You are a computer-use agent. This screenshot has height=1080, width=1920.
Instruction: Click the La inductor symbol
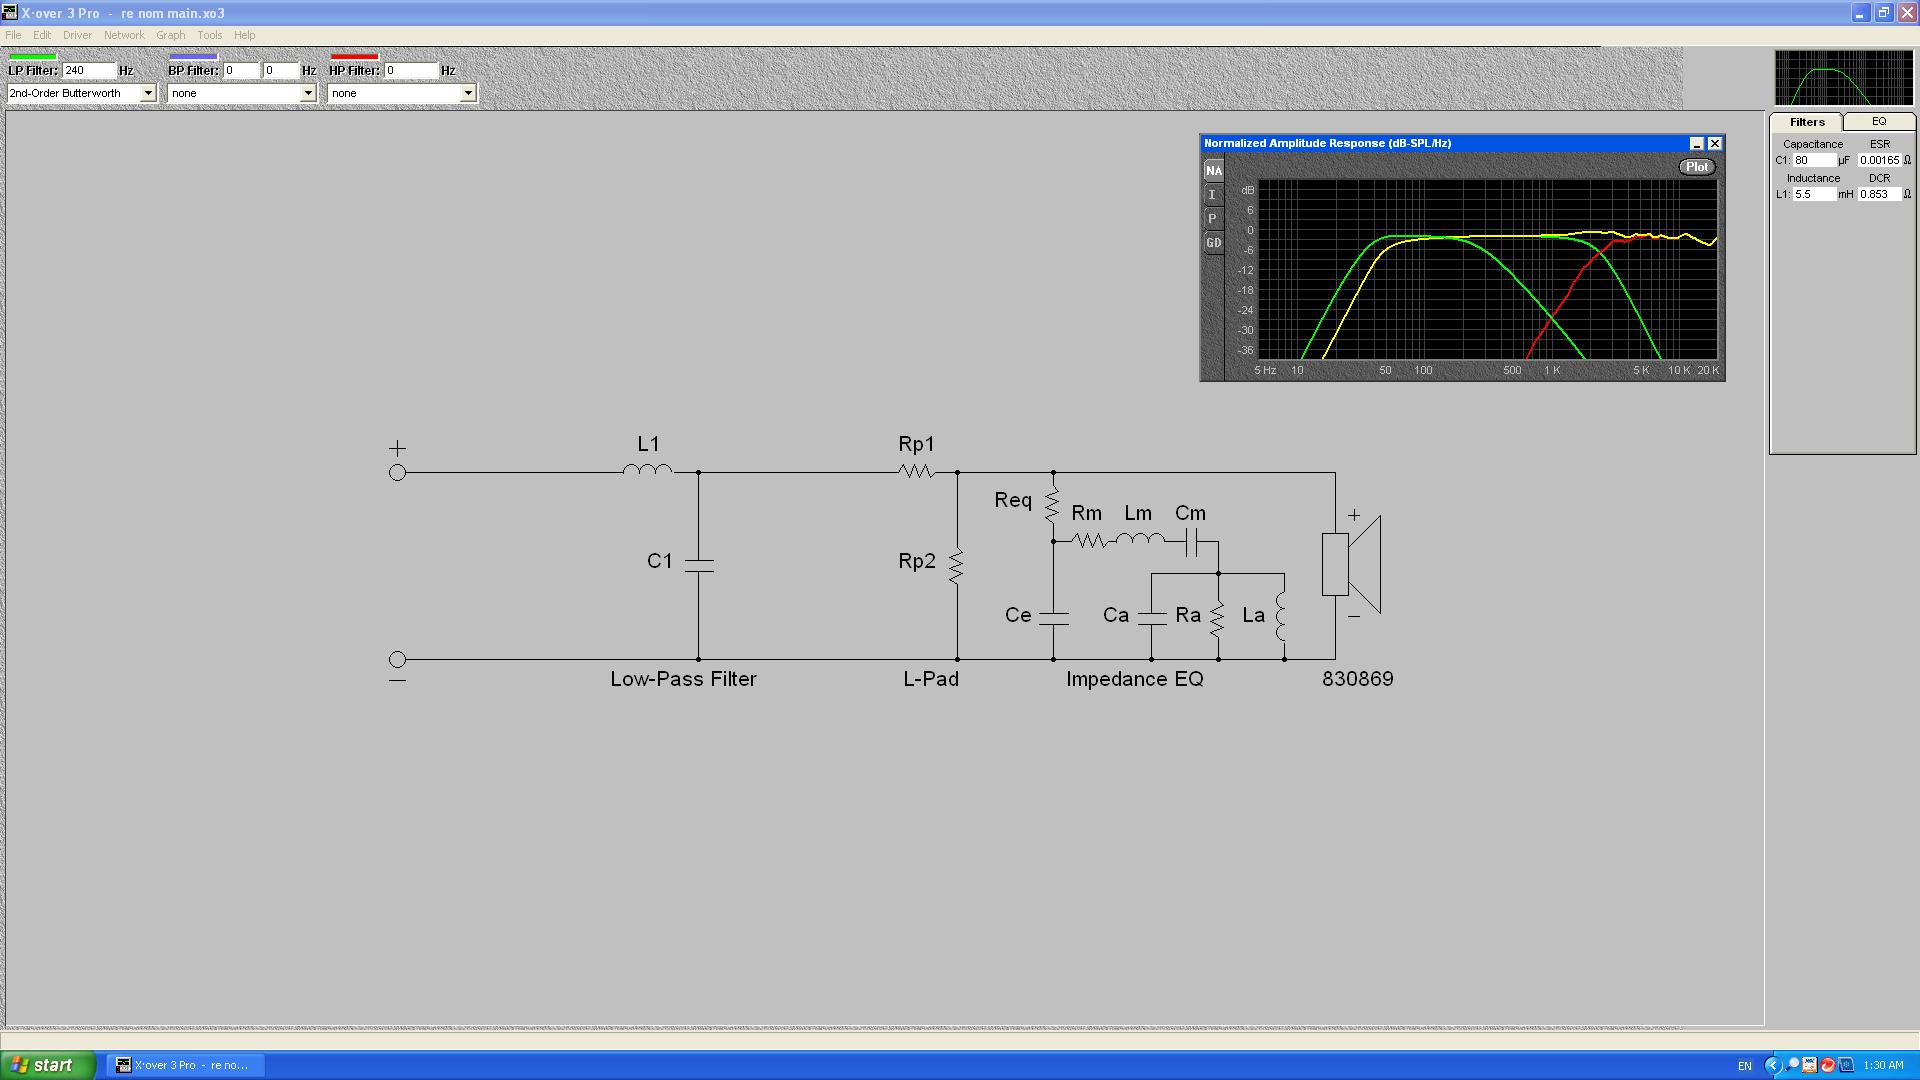point(1281,616)
